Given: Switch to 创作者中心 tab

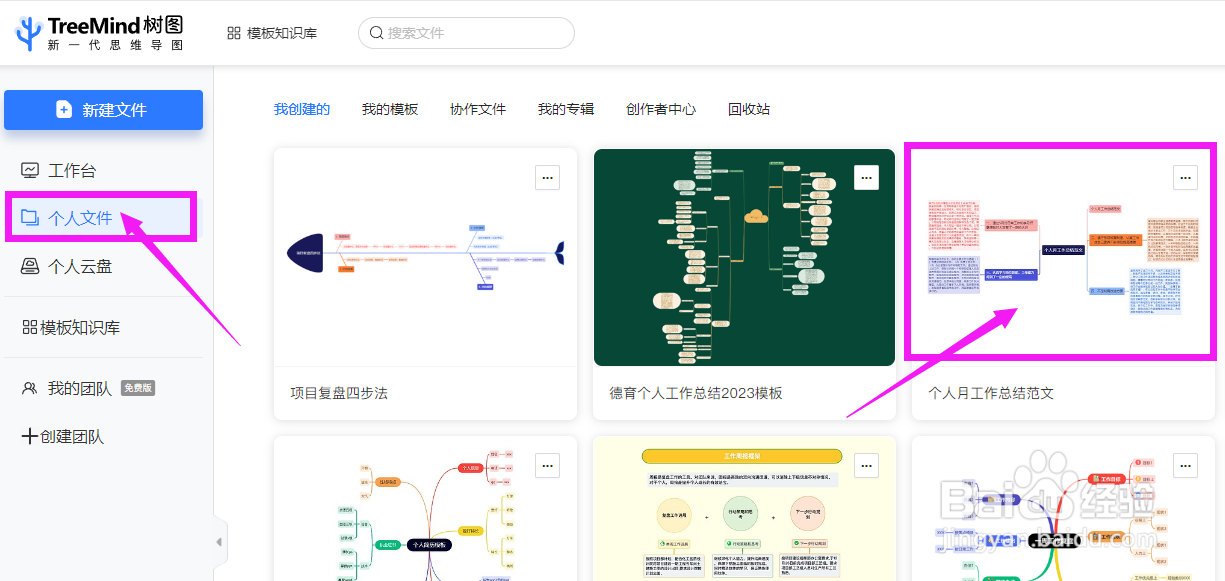Looking at the screenshot, I should tap(661, 109).
